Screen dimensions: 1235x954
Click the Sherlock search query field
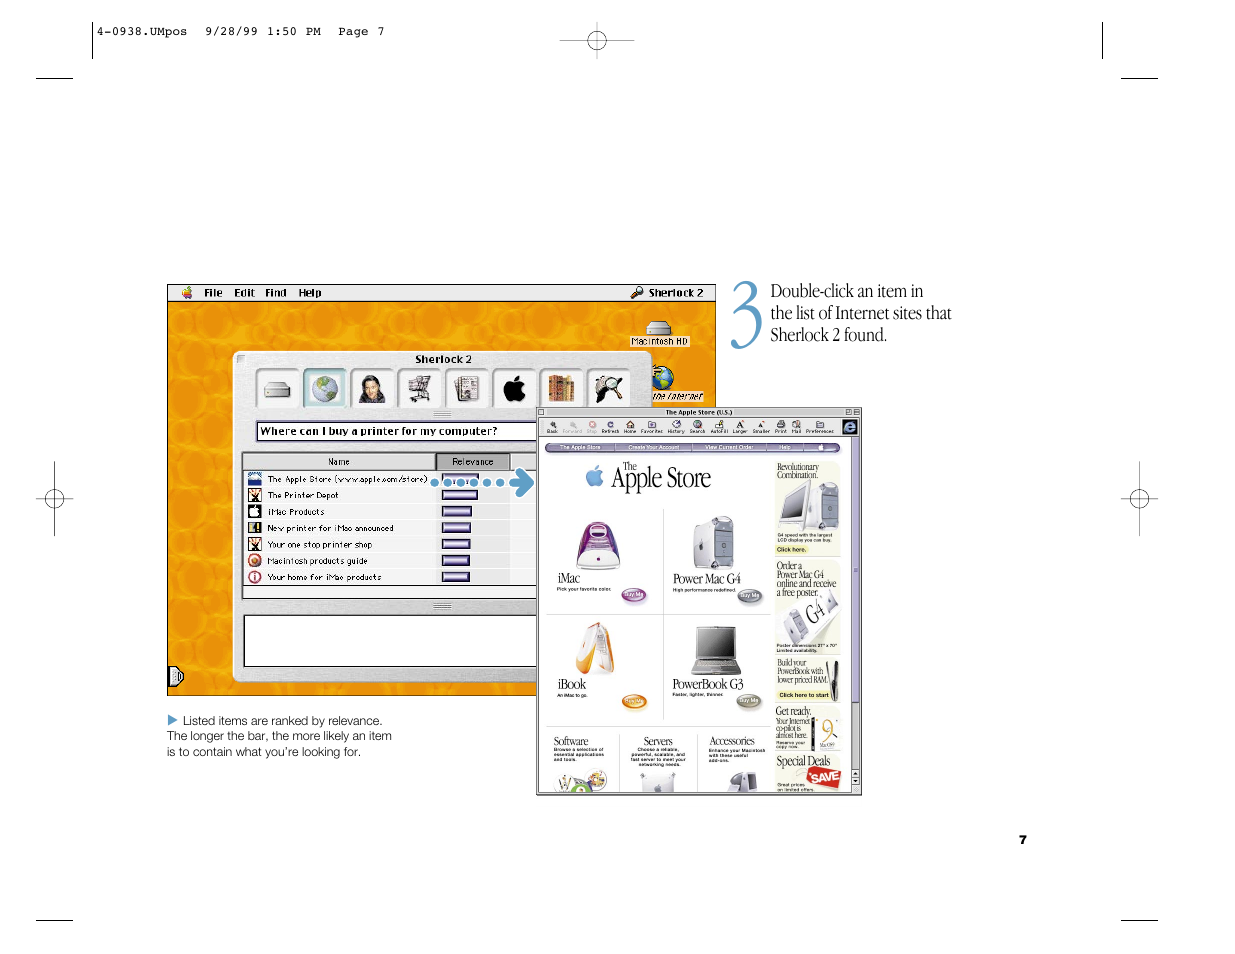click(x=397, y=431)
